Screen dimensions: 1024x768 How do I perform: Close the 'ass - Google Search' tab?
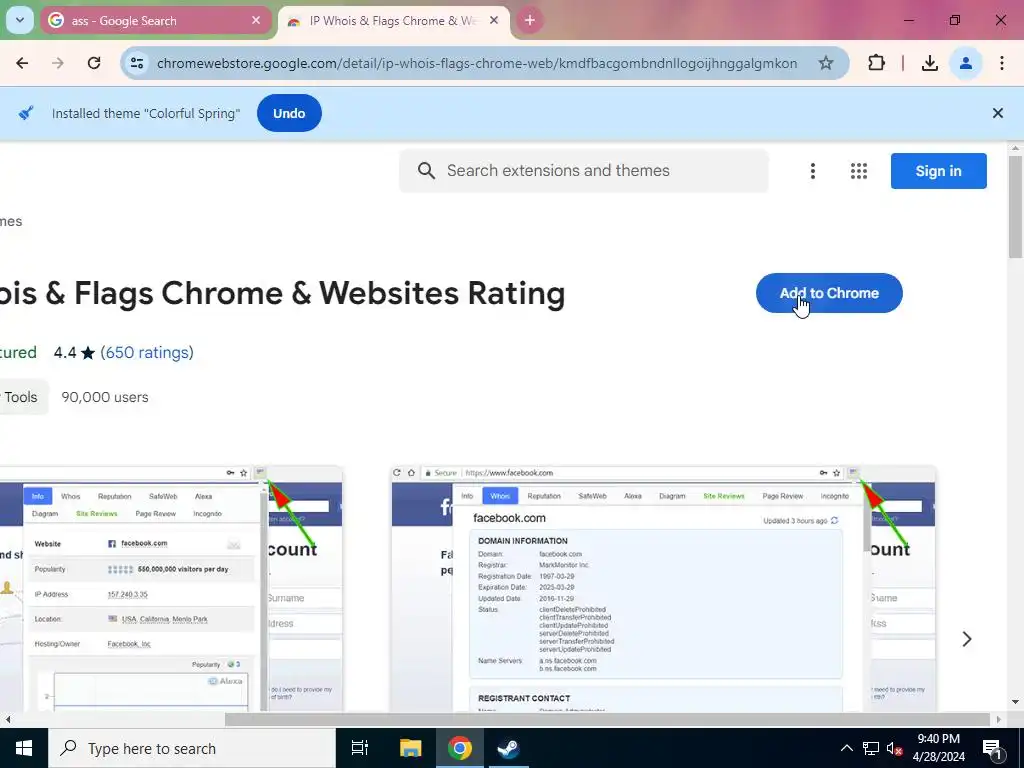click(256, 20)
